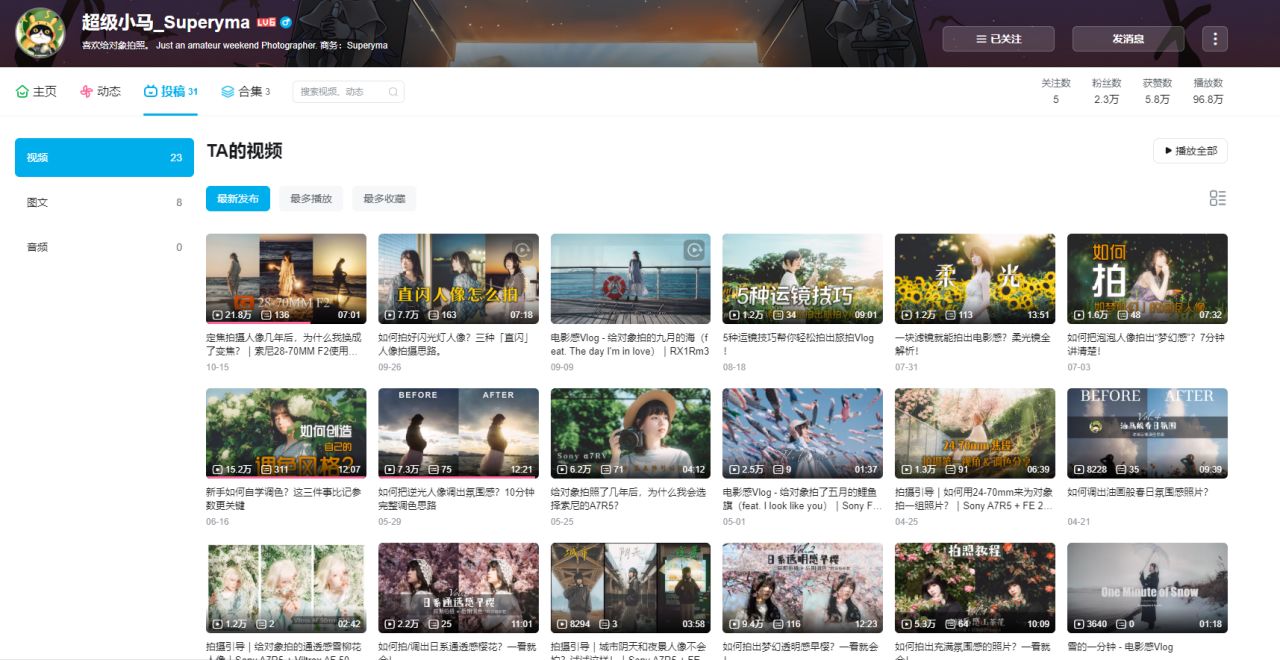Open the ocean pier Vlog thumbnail dated 09-09
Image resolution: width=1280 pixels, height=660 pixels.
[x=630, y=279]
